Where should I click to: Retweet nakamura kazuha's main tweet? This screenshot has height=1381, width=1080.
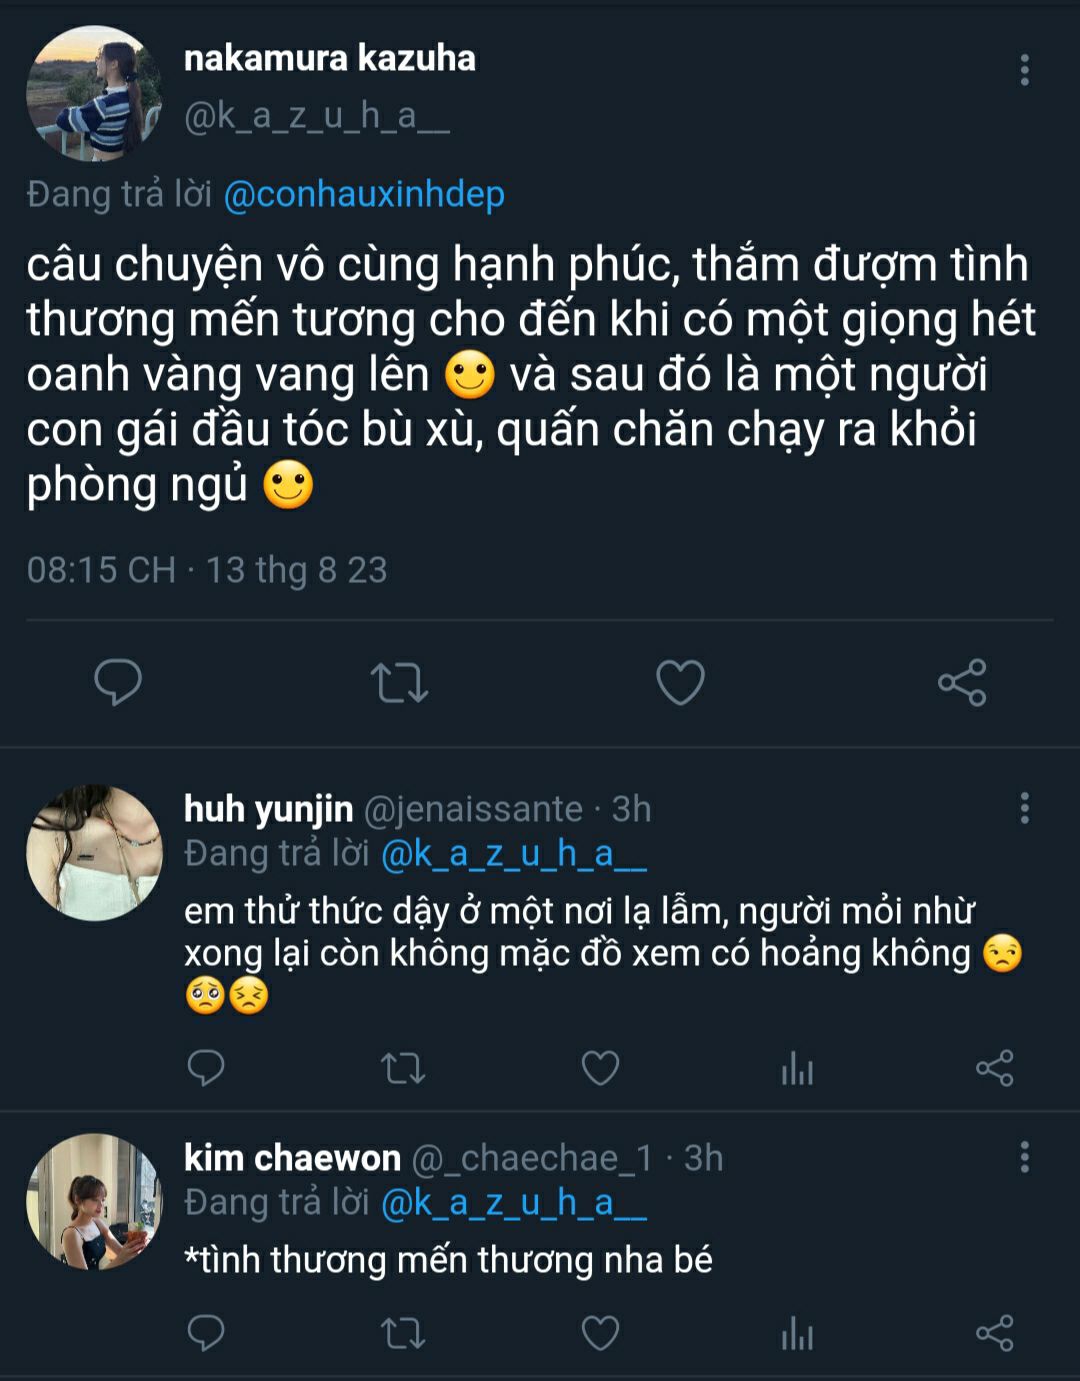pos(399,683)
